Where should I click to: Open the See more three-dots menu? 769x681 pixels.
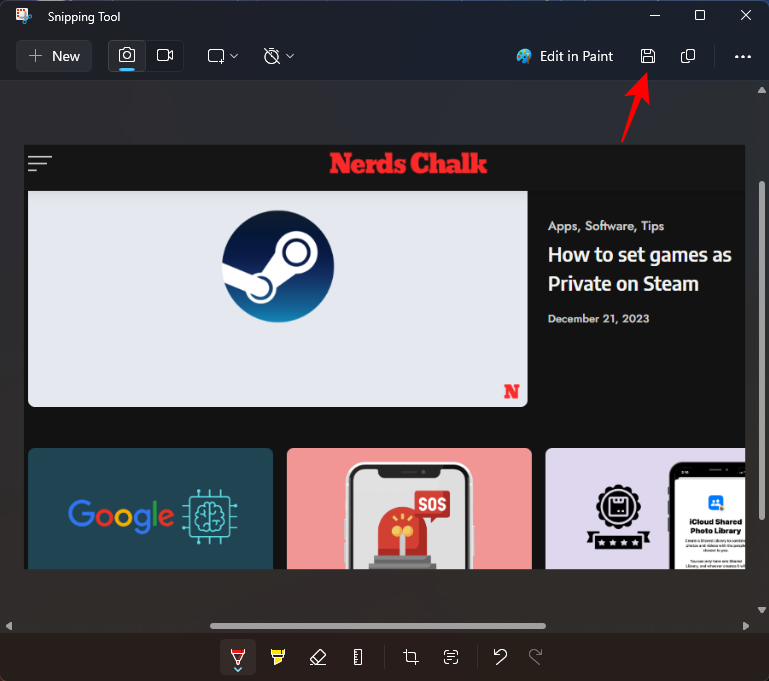[x=742, y=56]
